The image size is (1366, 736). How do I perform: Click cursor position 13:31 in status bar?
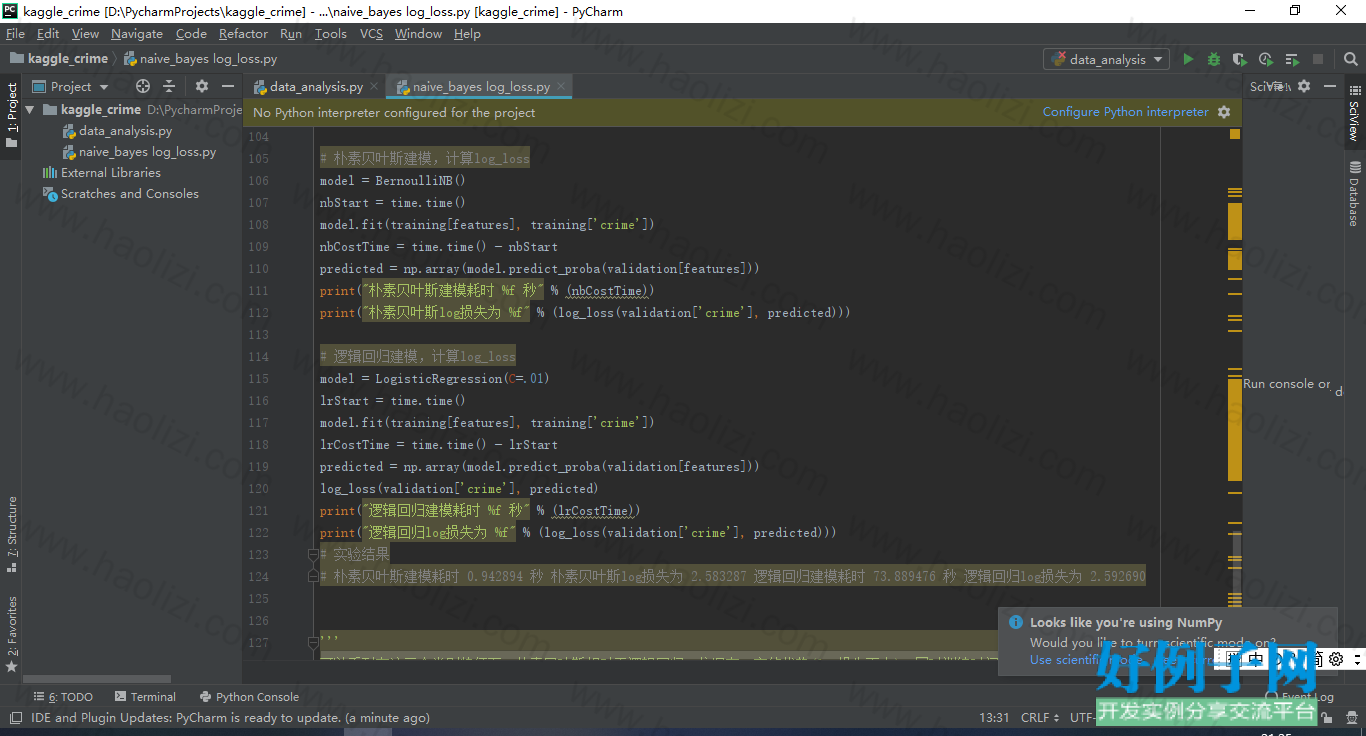tap(994, 717)
